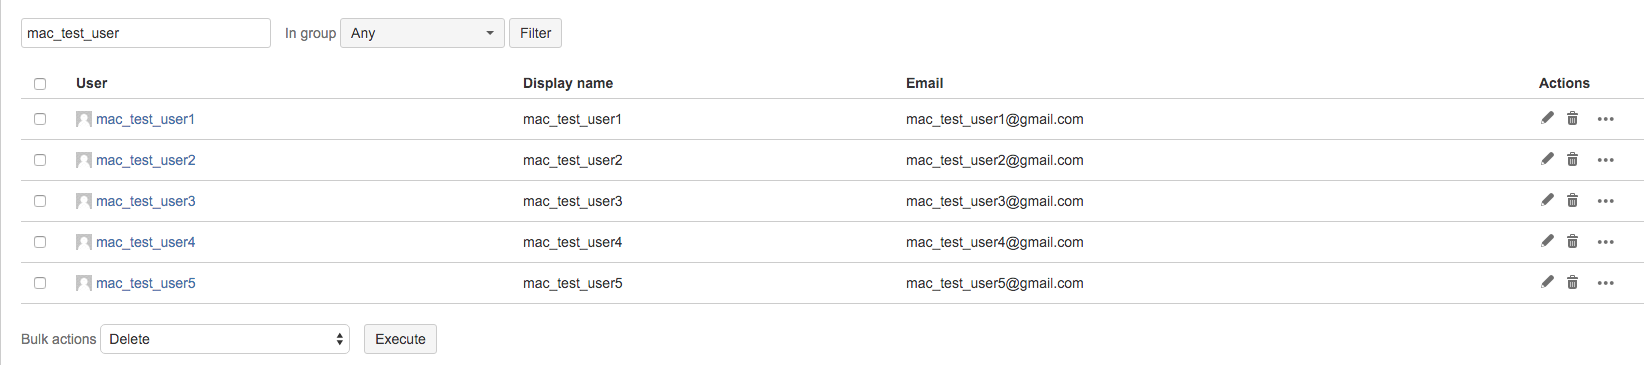Remove mac_test_user4 via trash icon
The height and width of the screenshot is (365, 1648).
tap(1572, 241)
